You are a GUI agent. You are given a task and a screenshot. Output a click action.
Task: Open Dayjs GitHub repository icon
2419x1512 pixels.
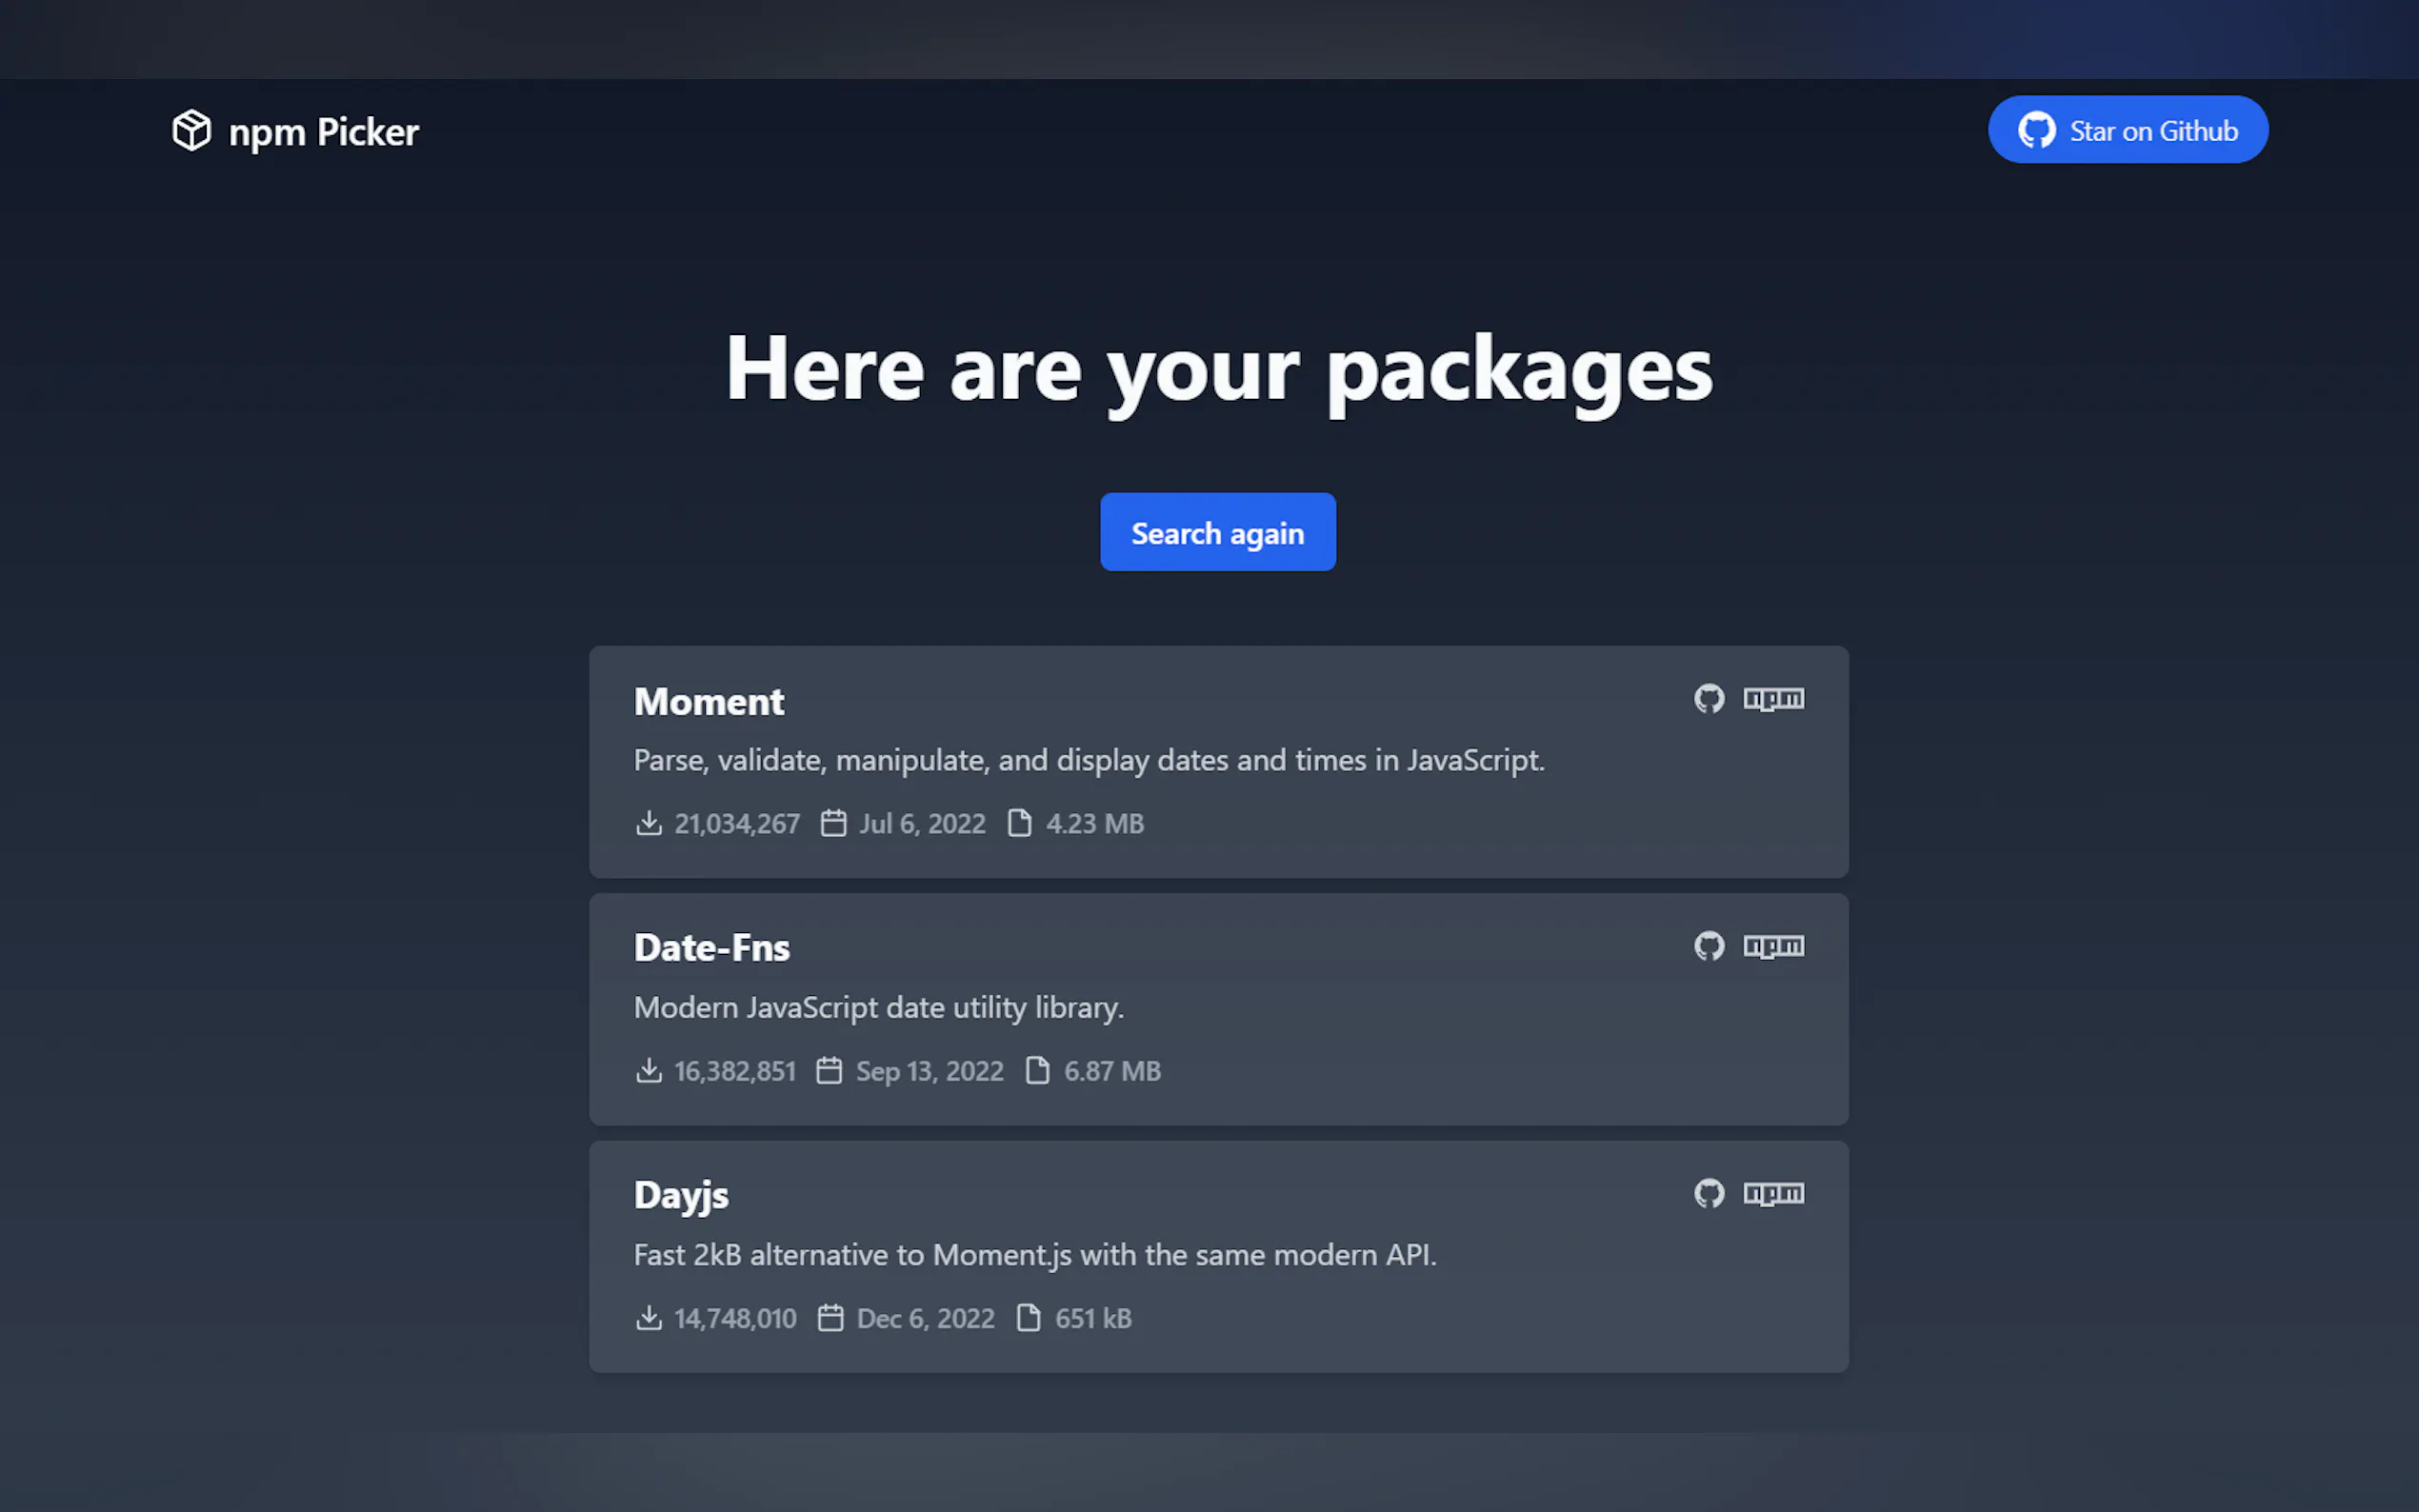pos(1709,1192)
